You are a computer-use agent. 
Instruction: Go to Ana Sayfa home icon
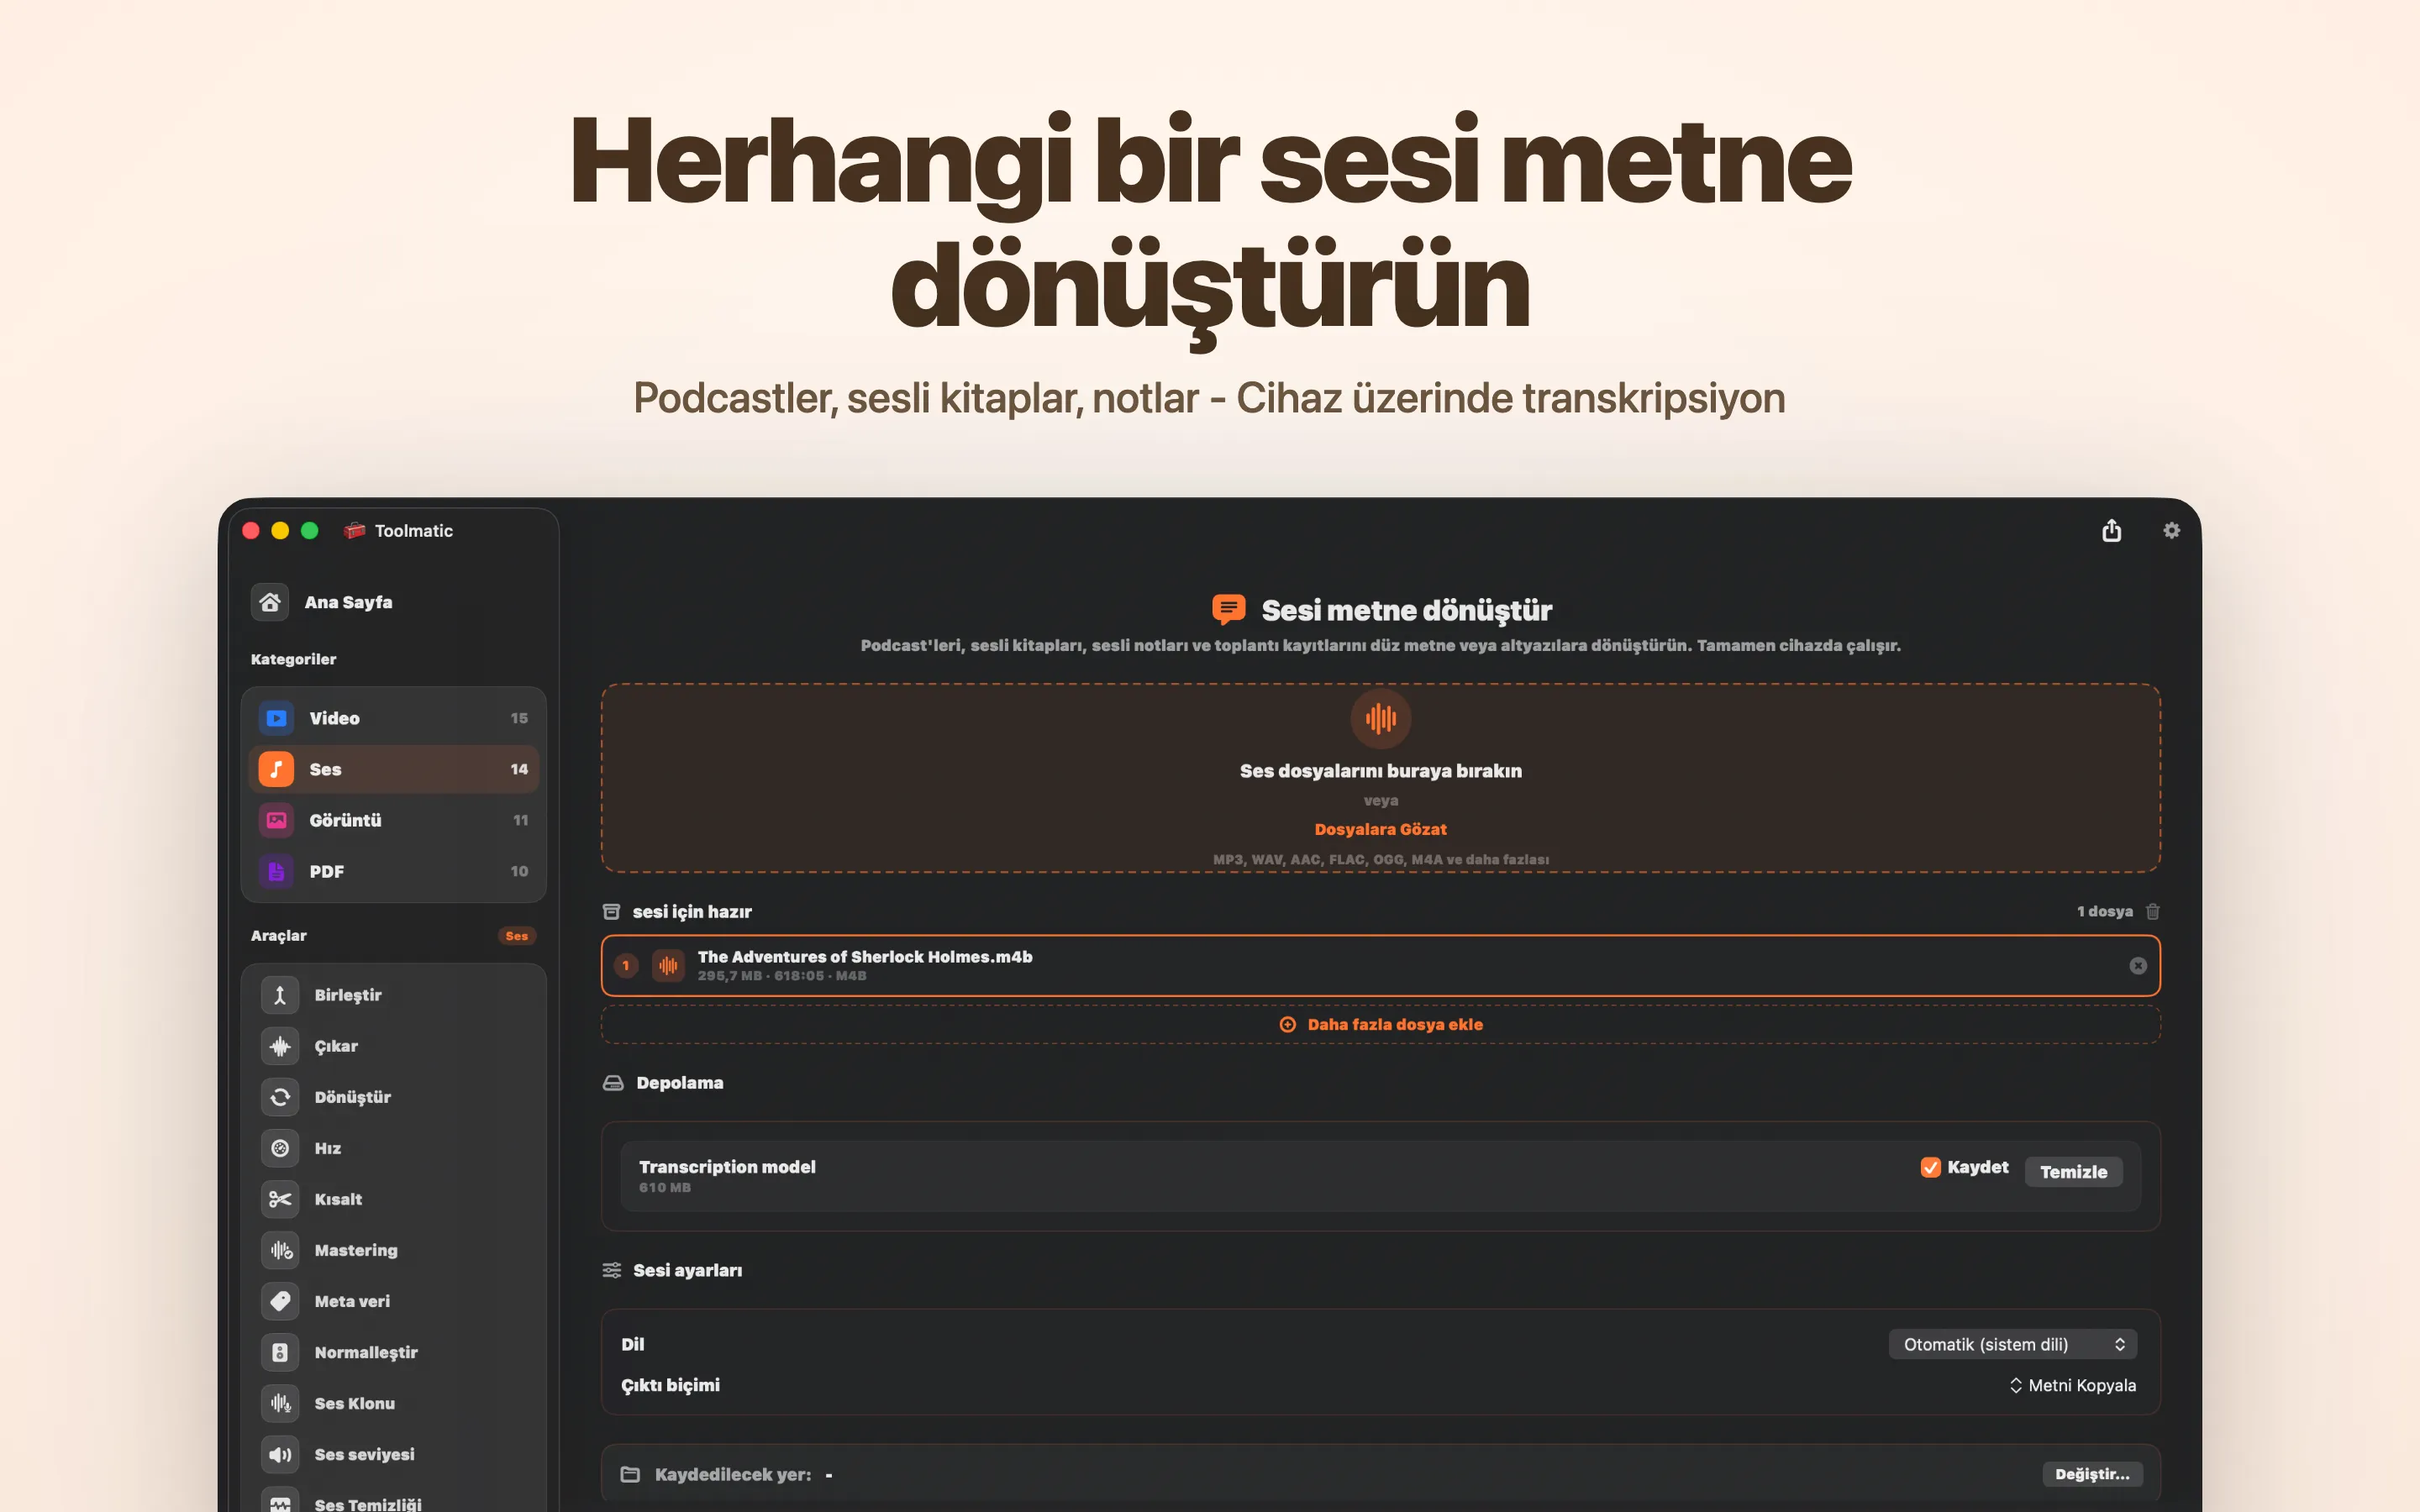point(270,602)
